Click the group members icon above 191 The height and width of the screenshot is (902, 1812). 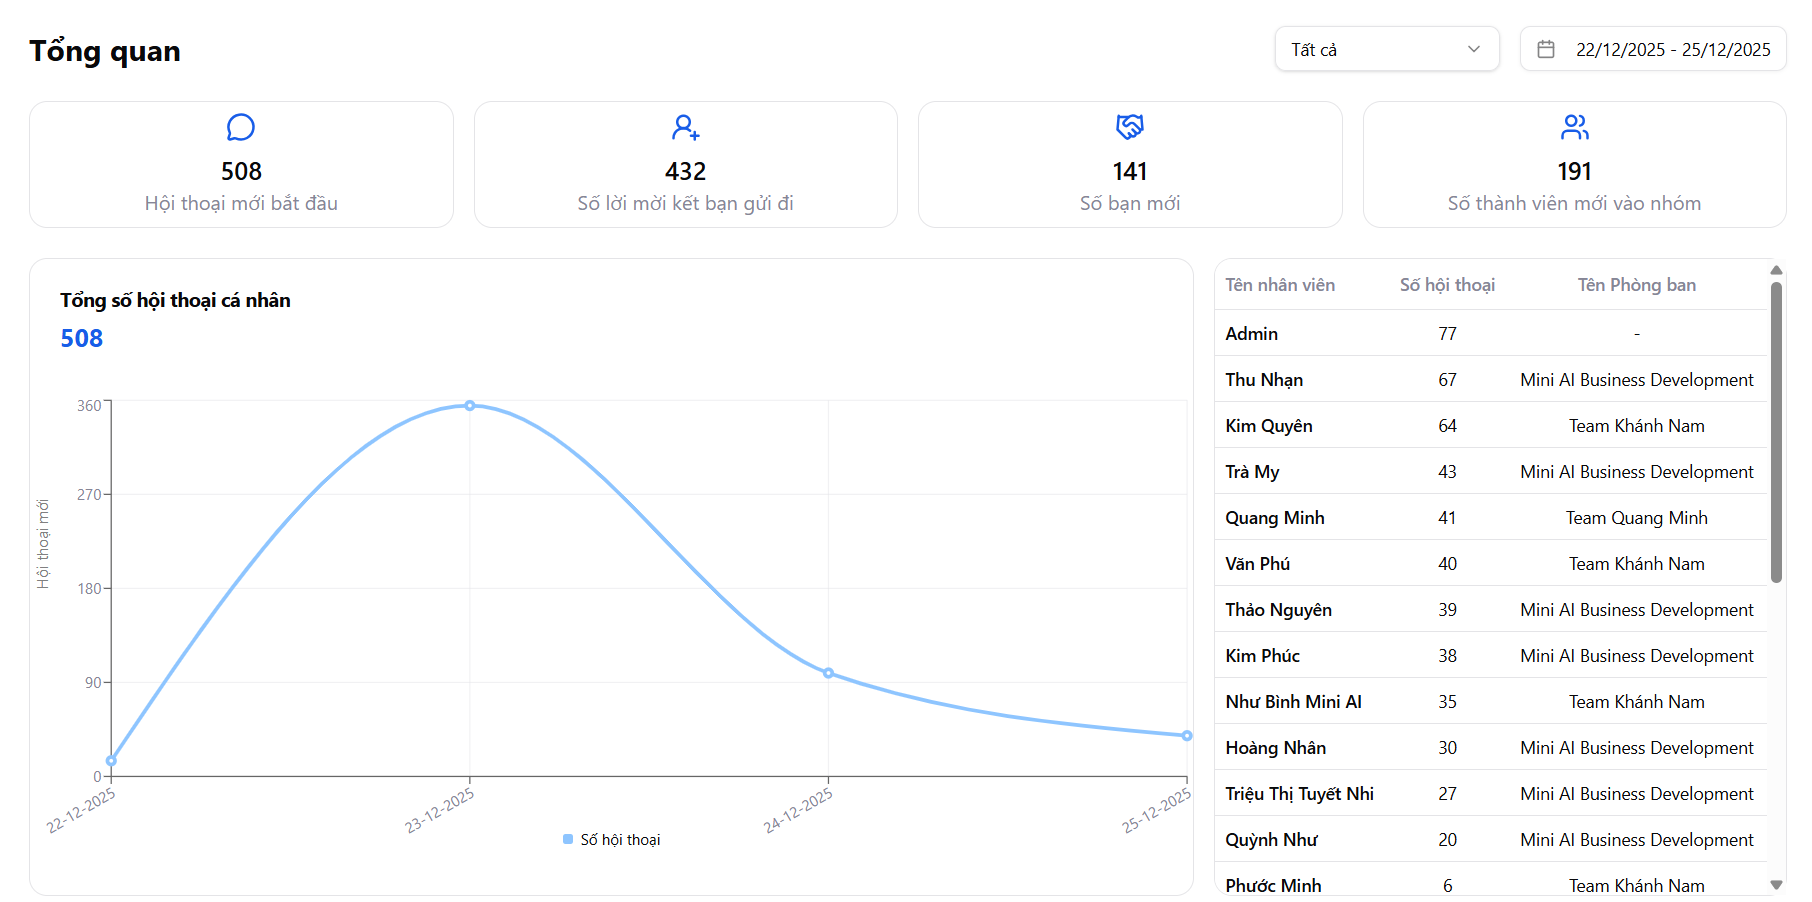(x=1574, y=127)
